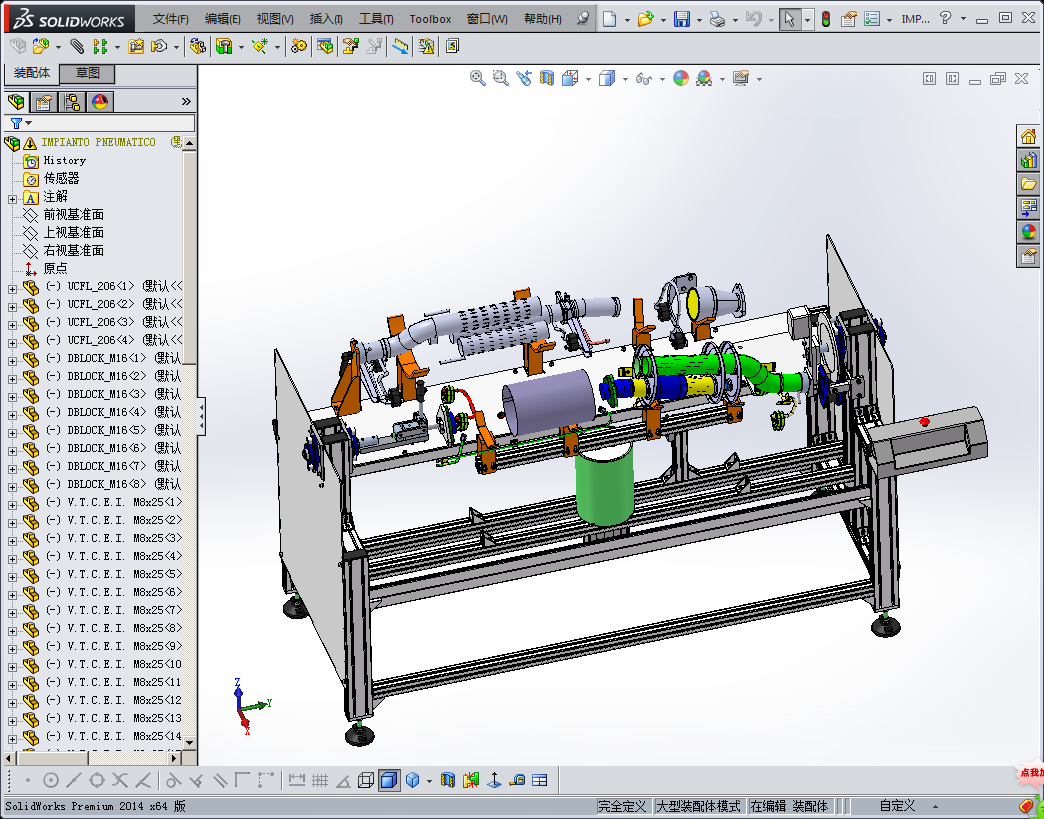Image resolution: width=1044 pixels, height=819 pixels.
Task: Click the Print icon
Action: click(717, 19)
